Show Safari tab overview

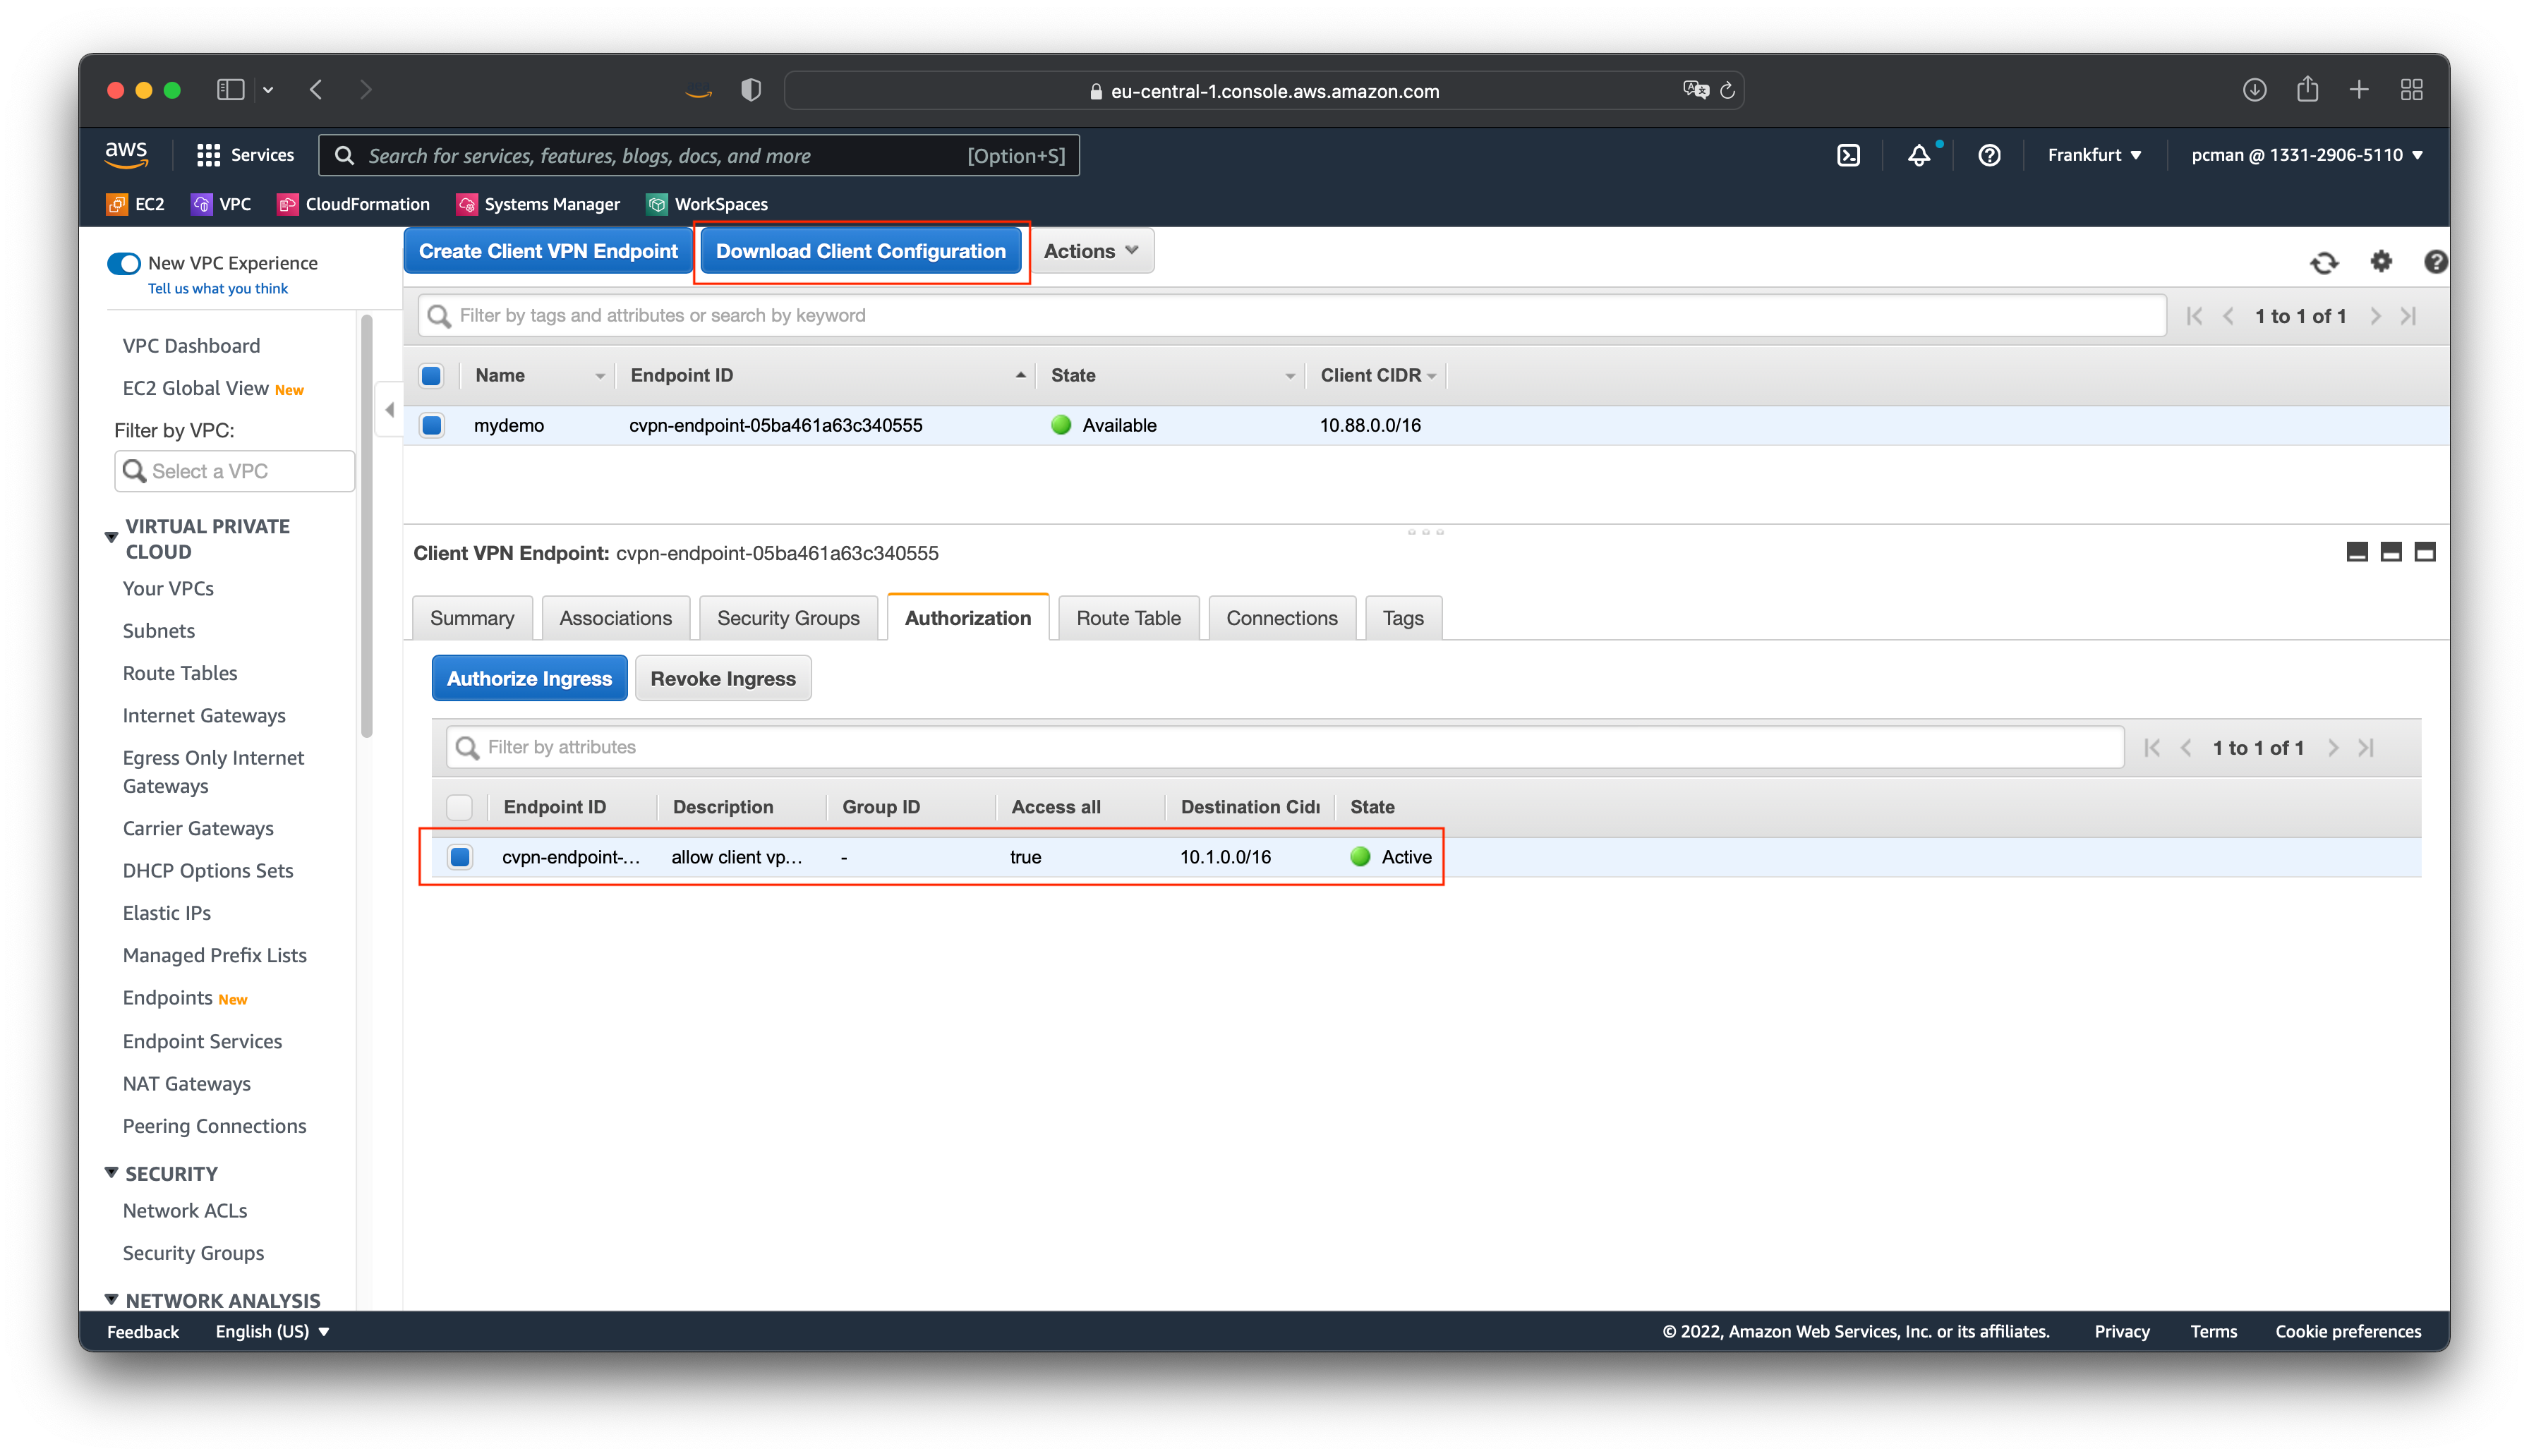coord(2411,90)
